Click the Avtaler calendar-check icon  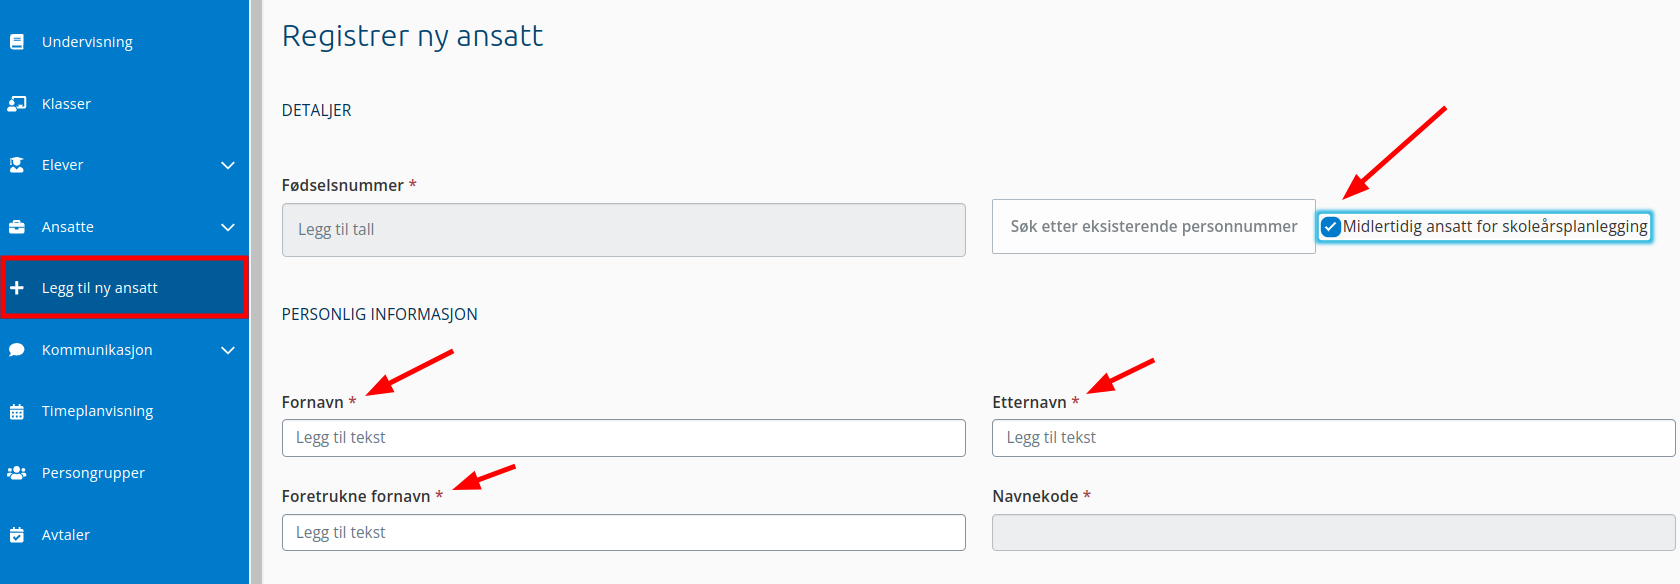click(17, 535)
